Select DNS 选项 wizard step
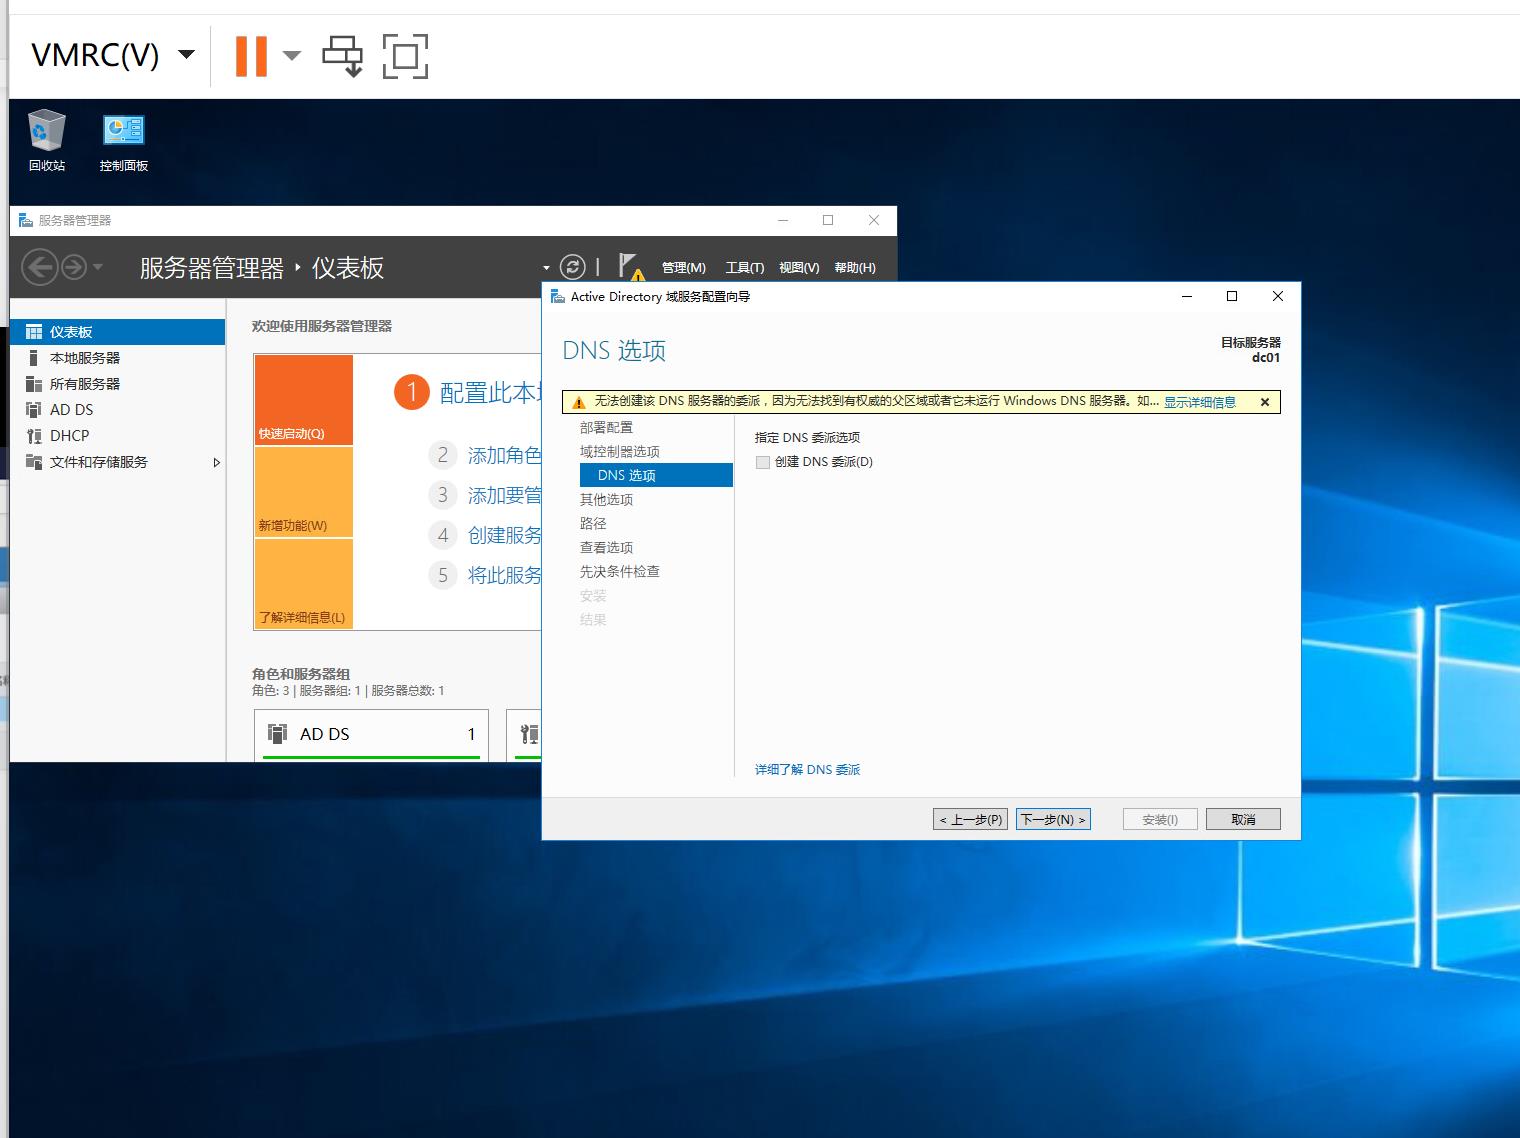 (x=656, y=475)
